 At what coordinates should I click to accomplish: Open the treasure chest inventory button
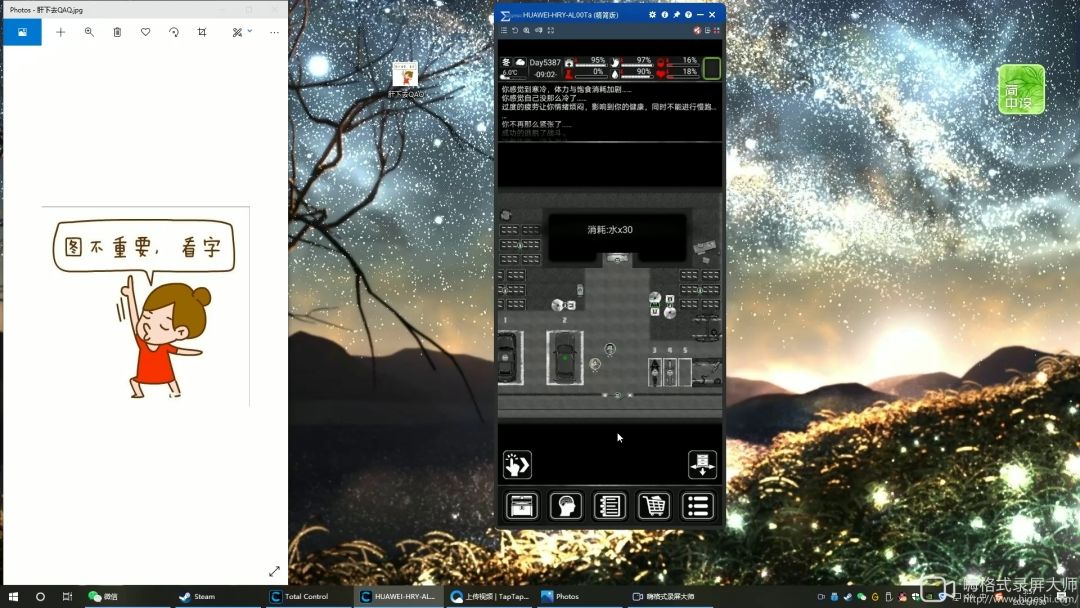click(522, 506)
